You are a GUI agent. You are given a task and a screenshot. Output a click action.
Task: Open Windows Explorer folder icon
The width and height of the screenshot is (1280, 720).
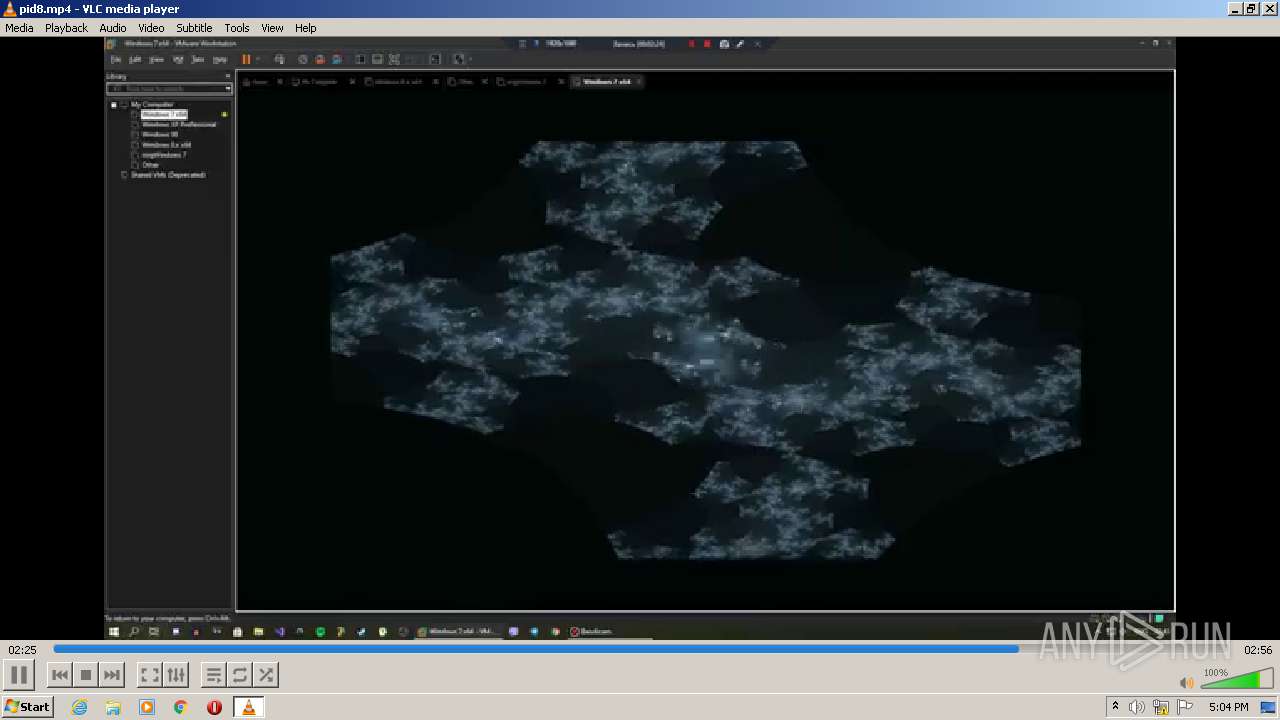click(113, 707)
